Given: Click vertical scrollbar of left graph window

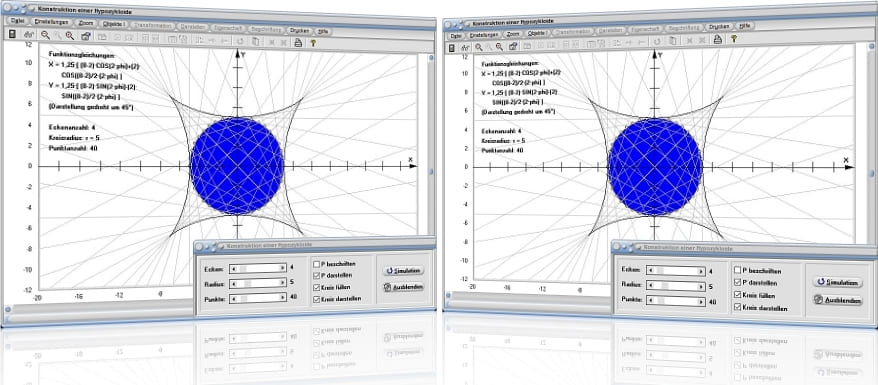Looking at the screenshot, I should (x=431, y=168).
